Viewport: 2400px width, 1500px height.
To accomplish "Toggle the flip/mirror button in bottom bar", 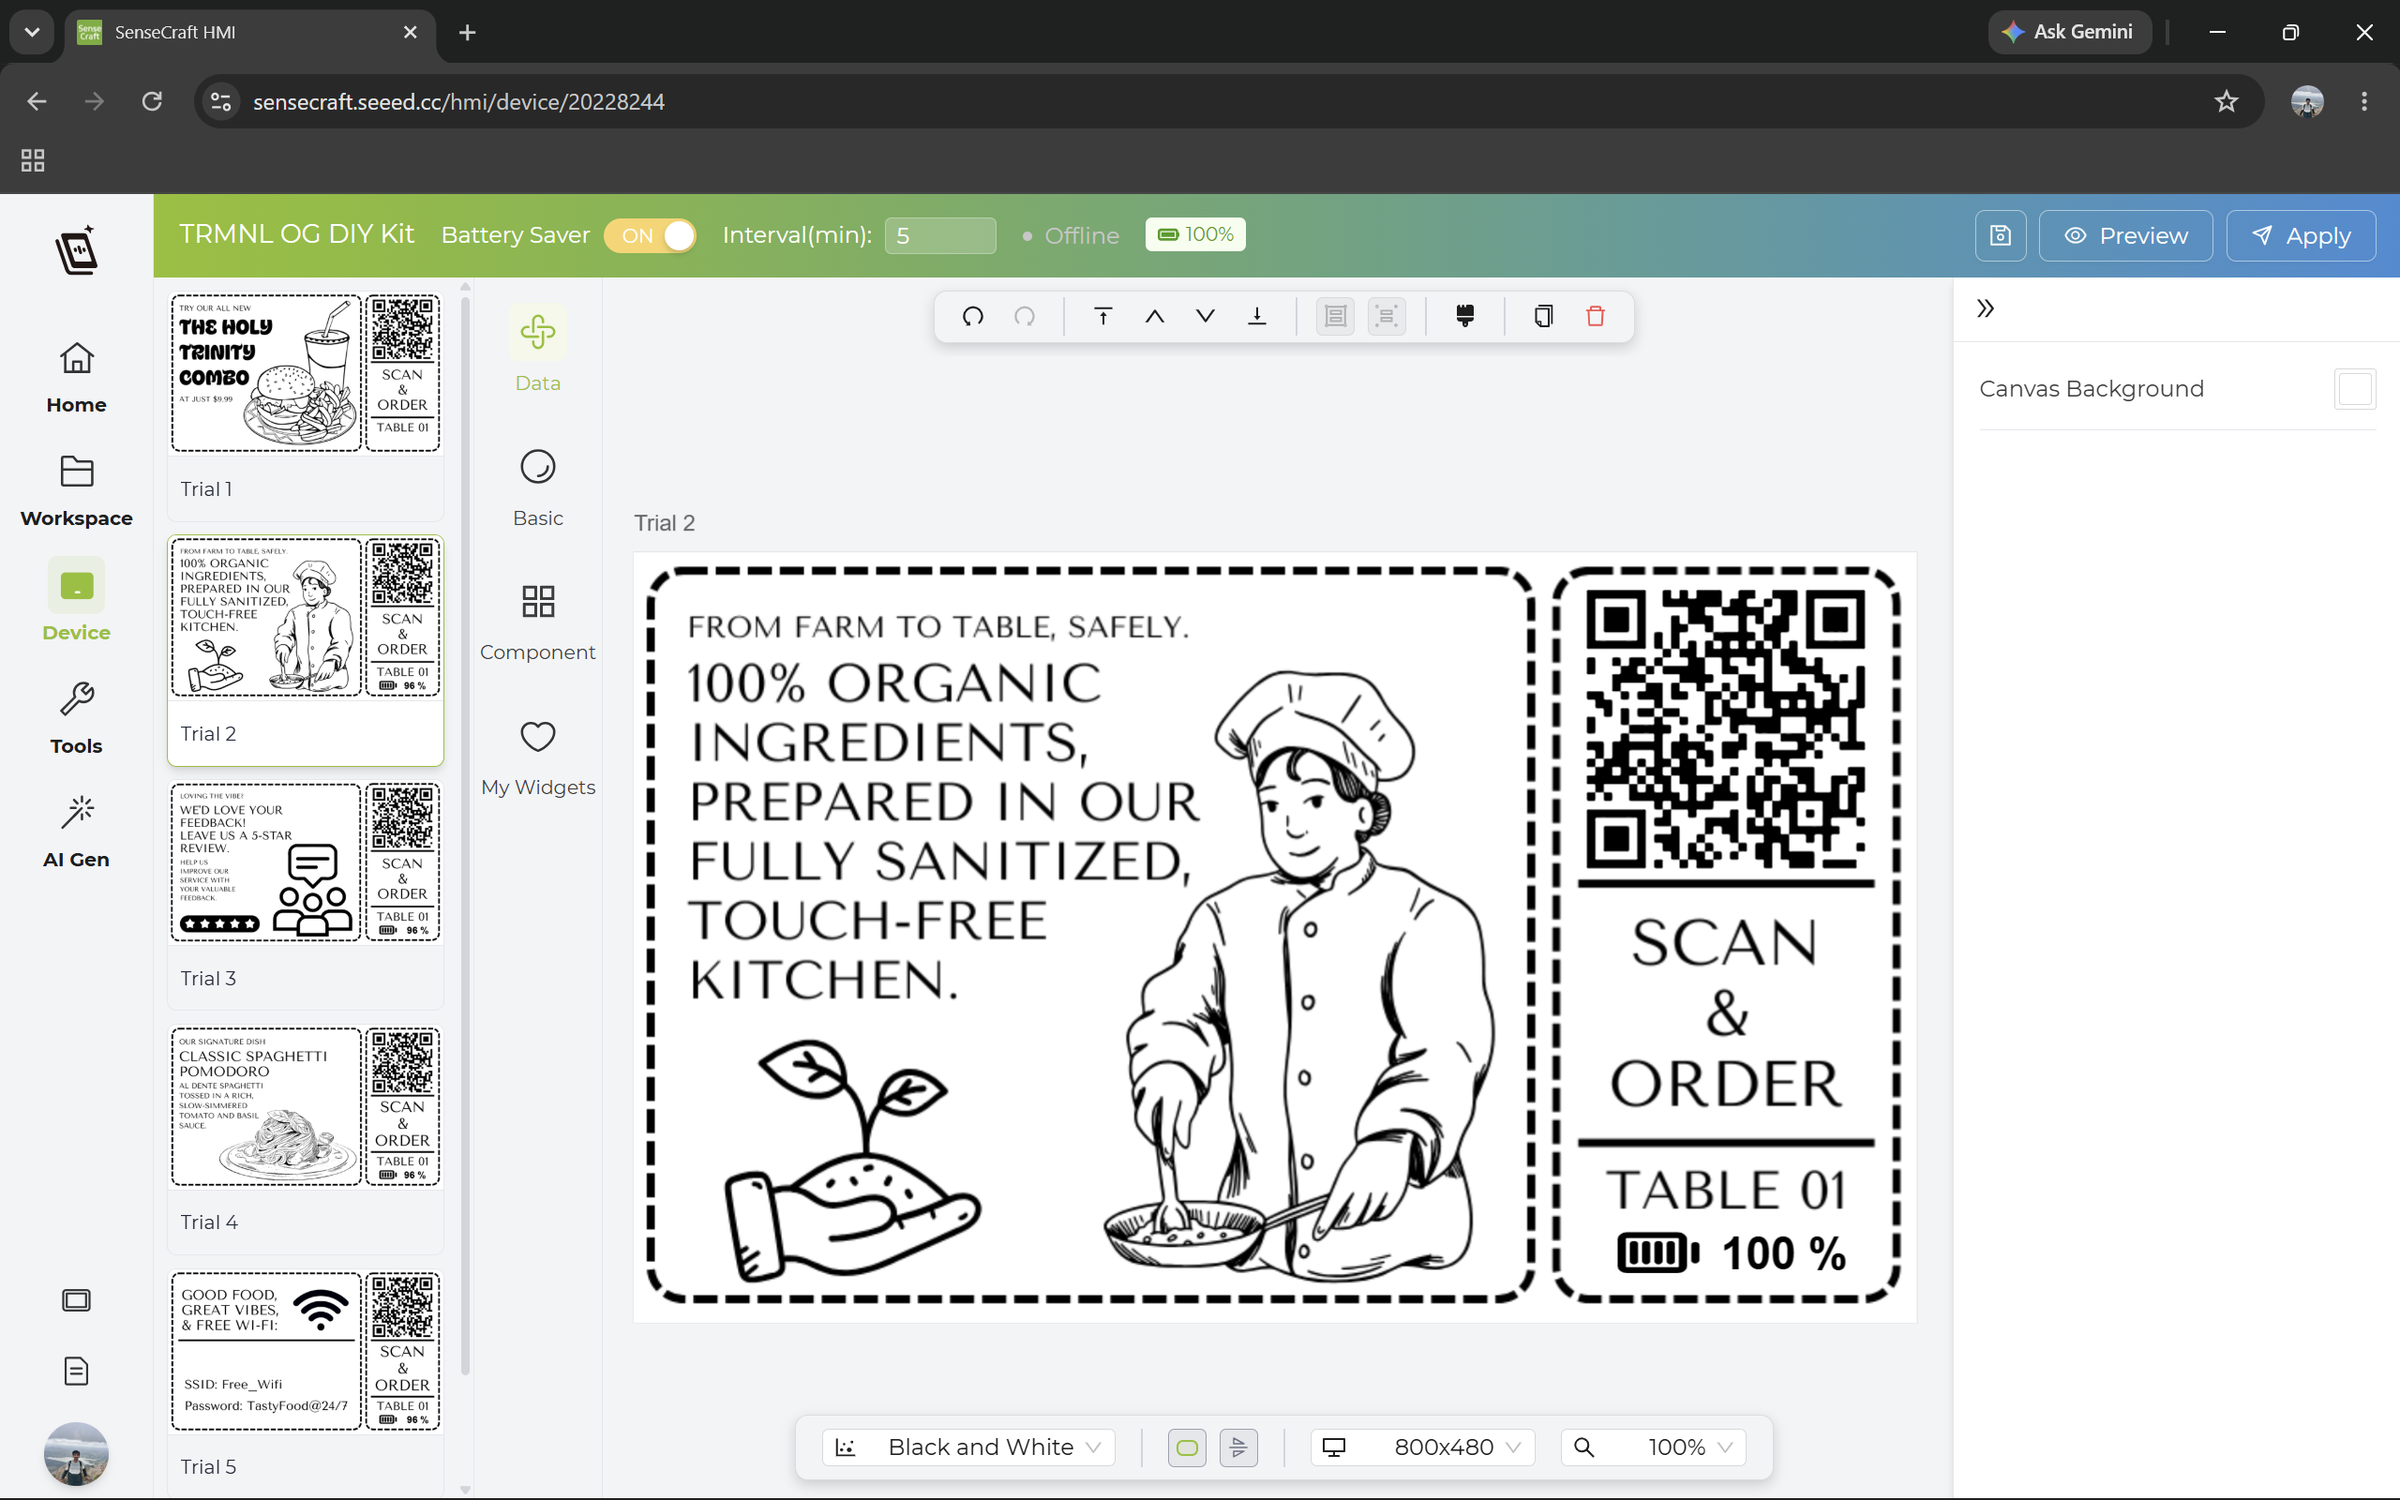I will click(1238, 1447).
